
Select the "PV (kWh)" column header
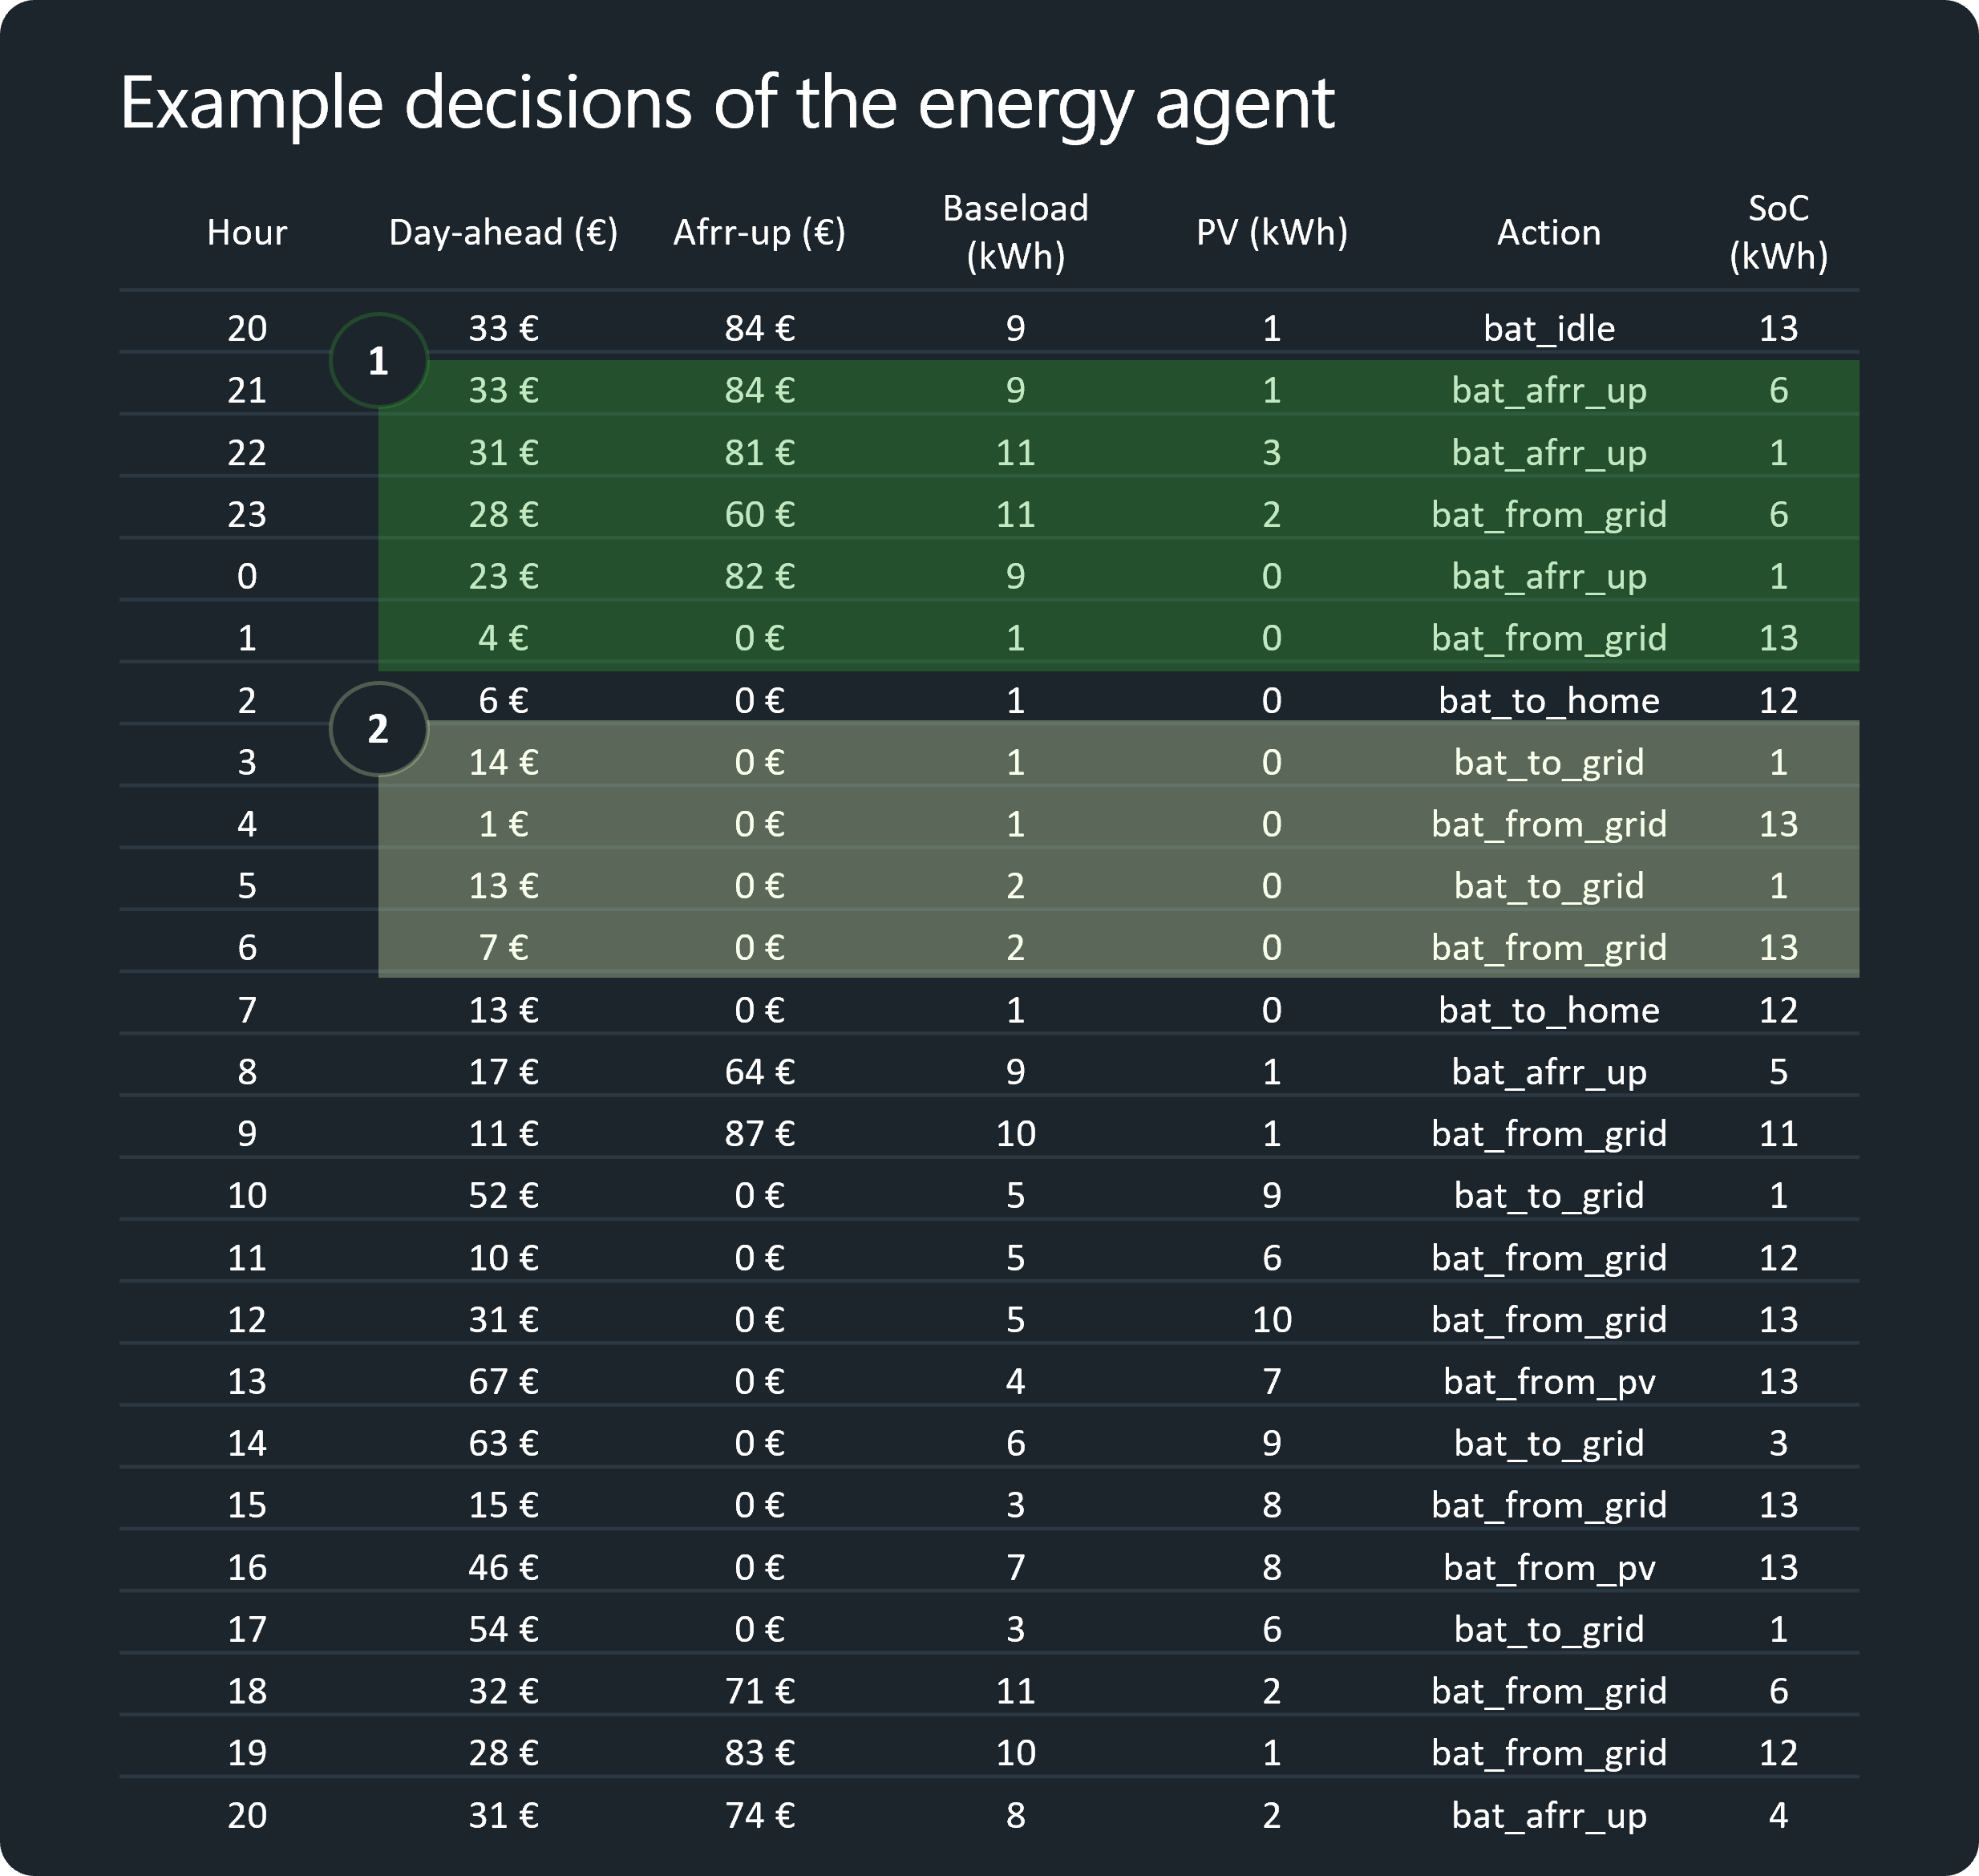pyautogui.click(x=1271, y=232)
